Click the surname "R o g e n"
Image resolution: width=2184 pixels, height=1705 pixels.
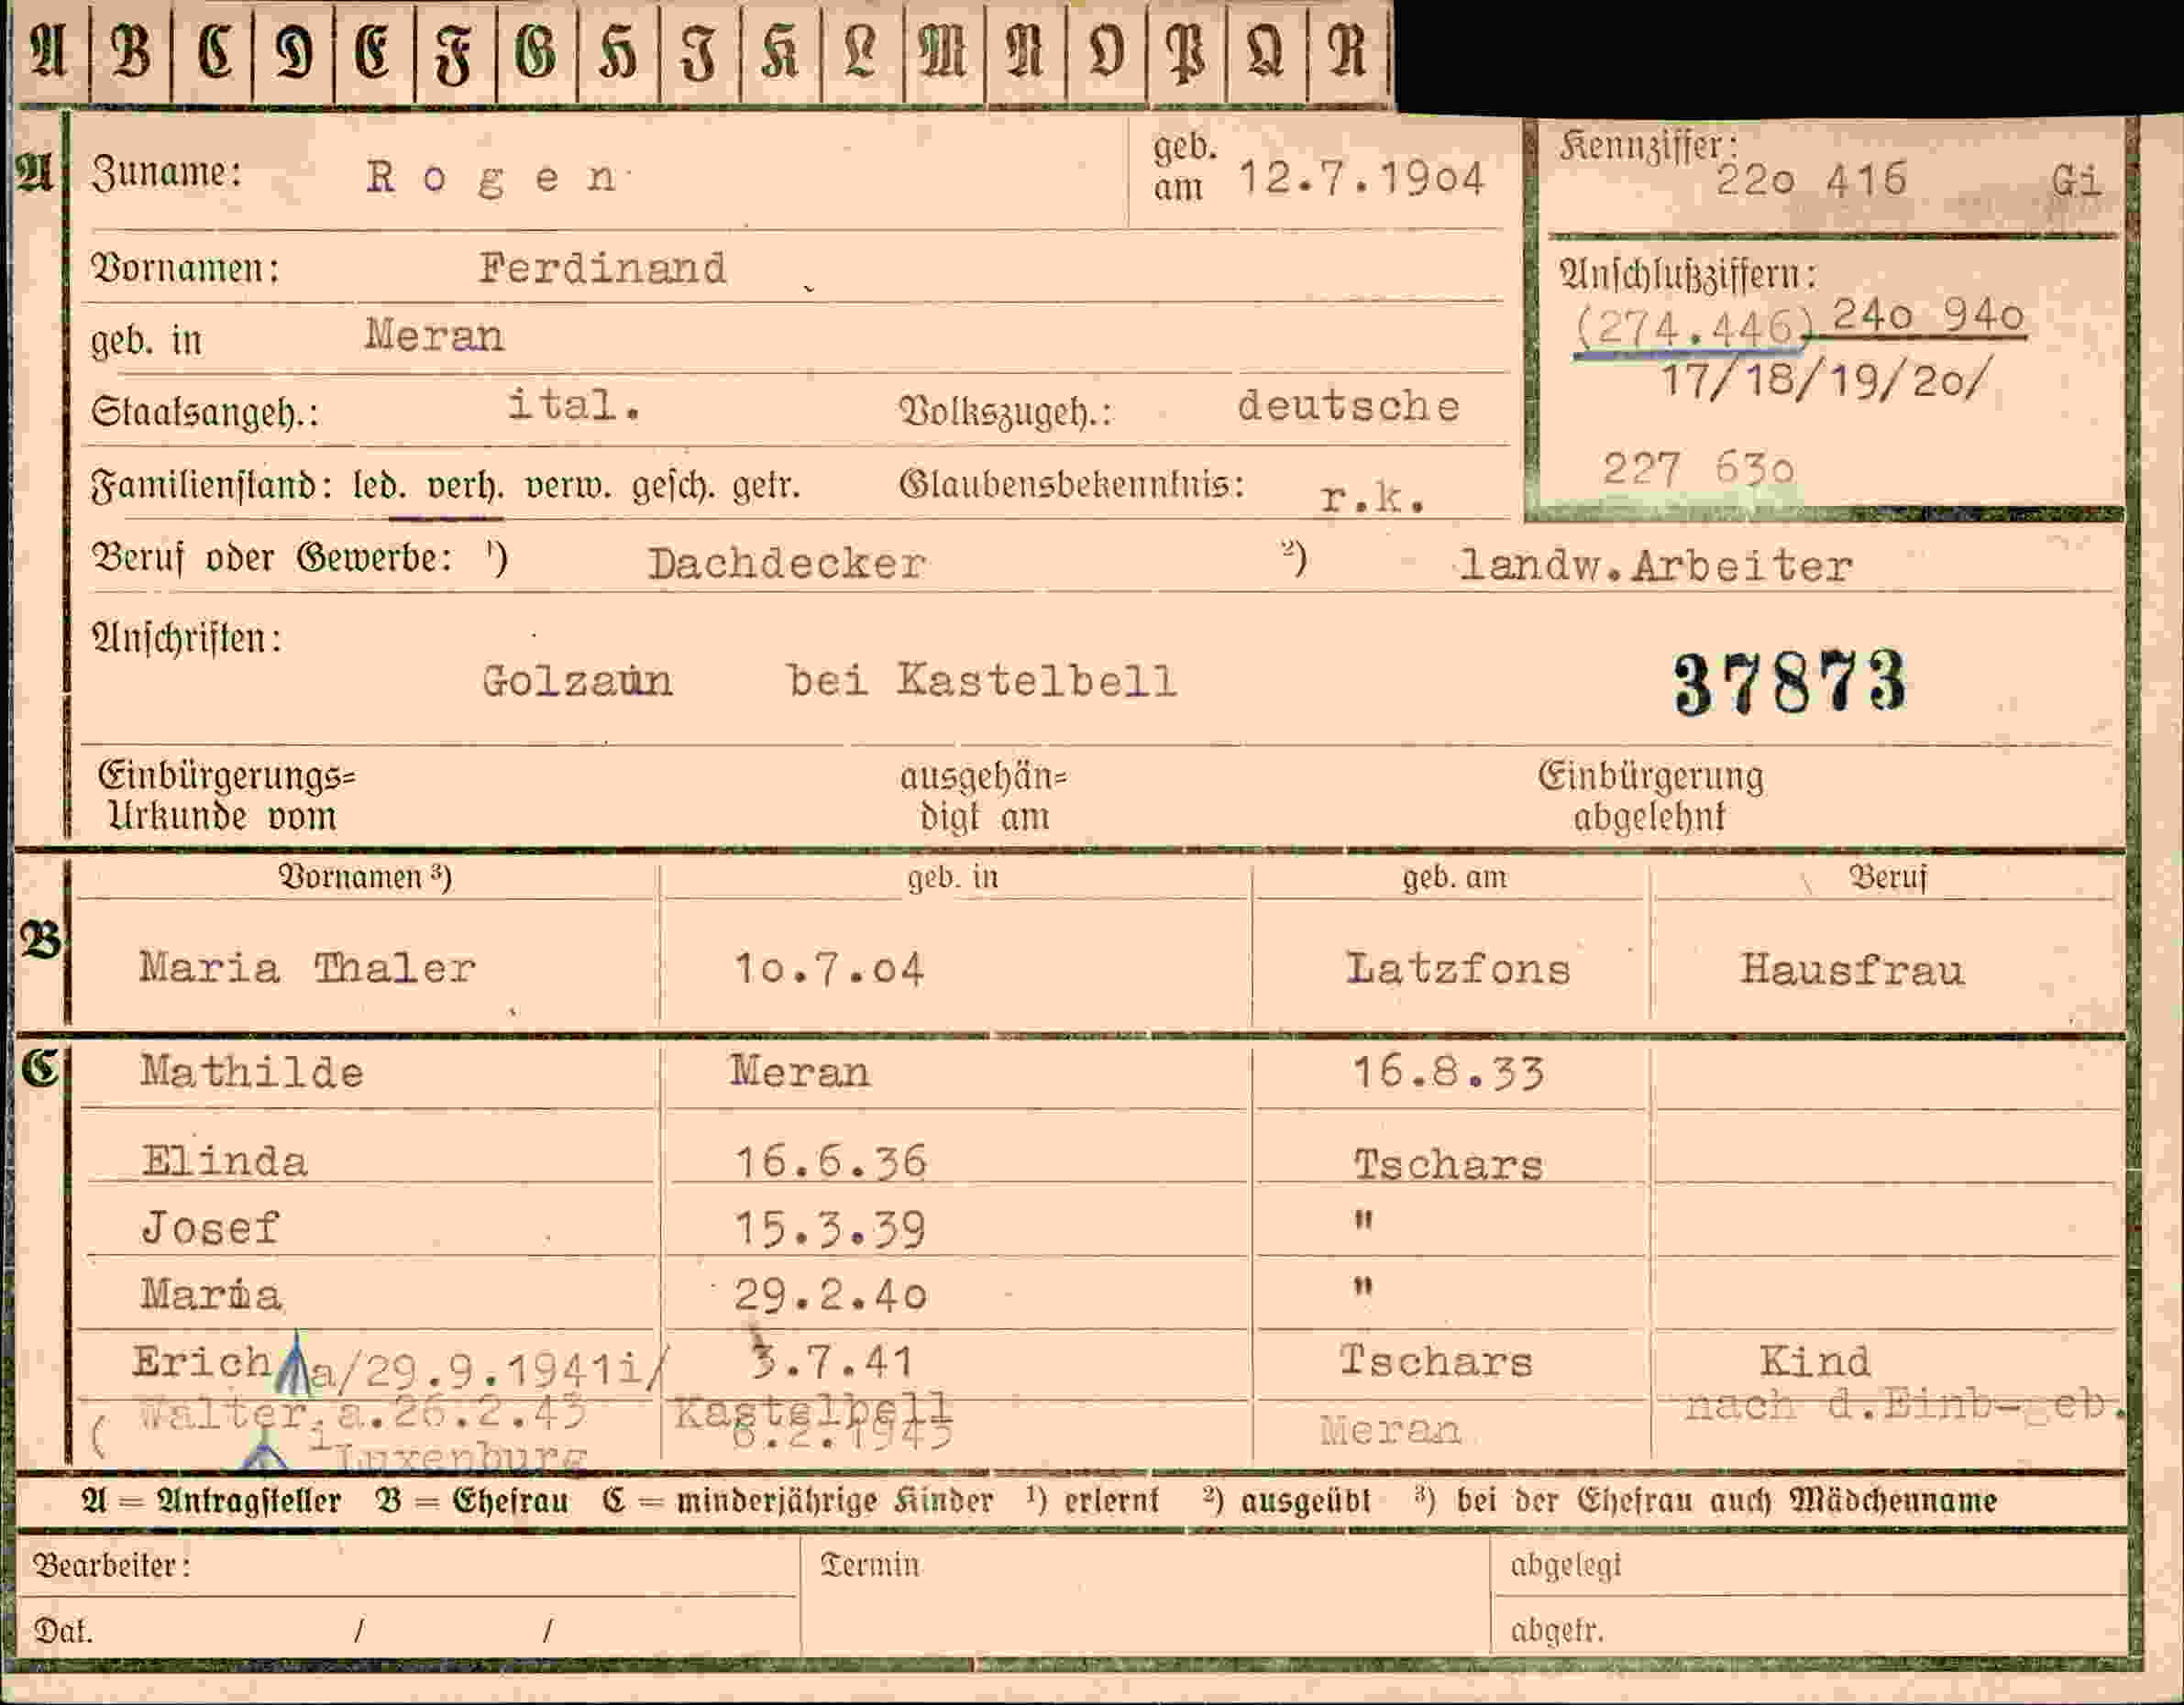tap(491, 178)
